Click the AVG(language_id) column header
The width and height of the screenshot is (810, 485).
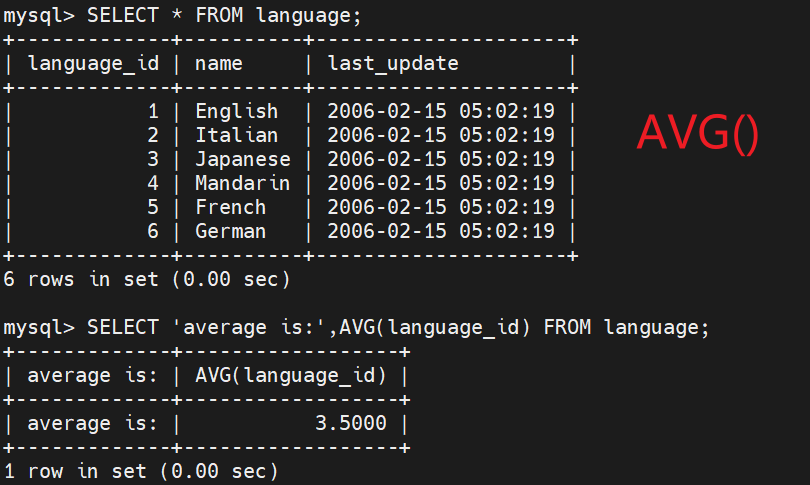click(x=291, y=376)
